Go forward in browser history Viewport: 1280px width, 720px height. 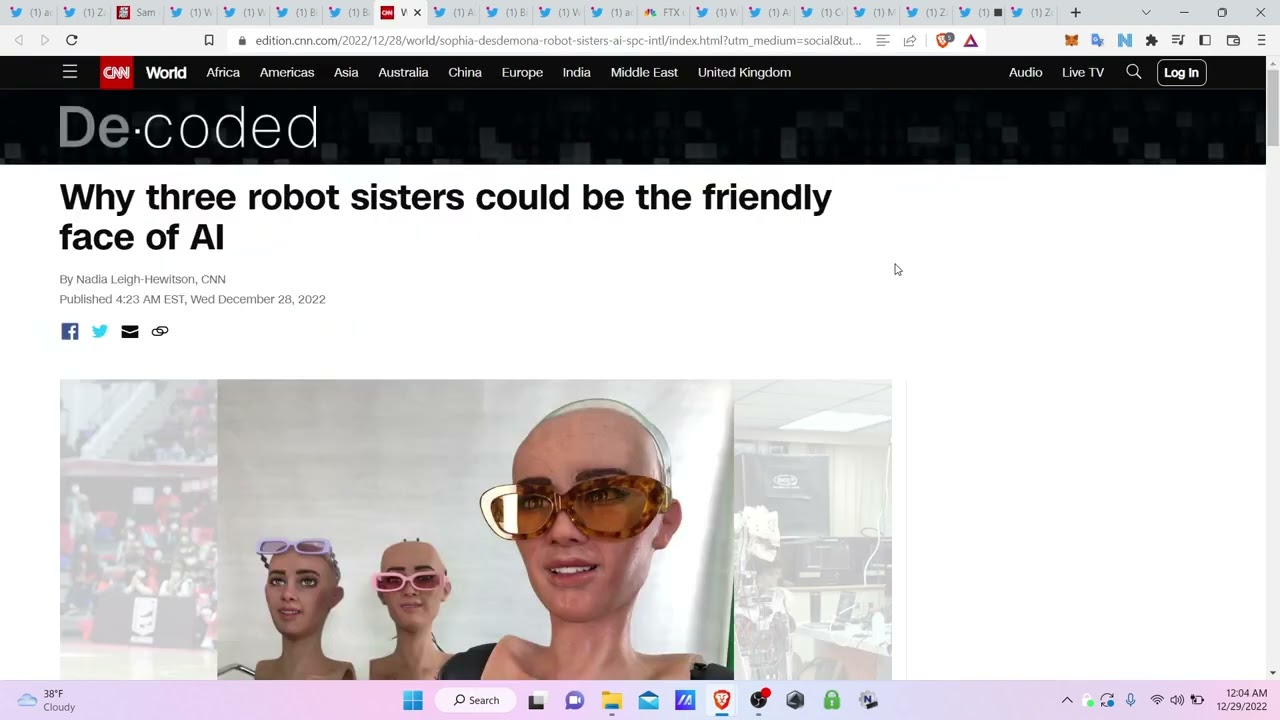coord(45,40)
